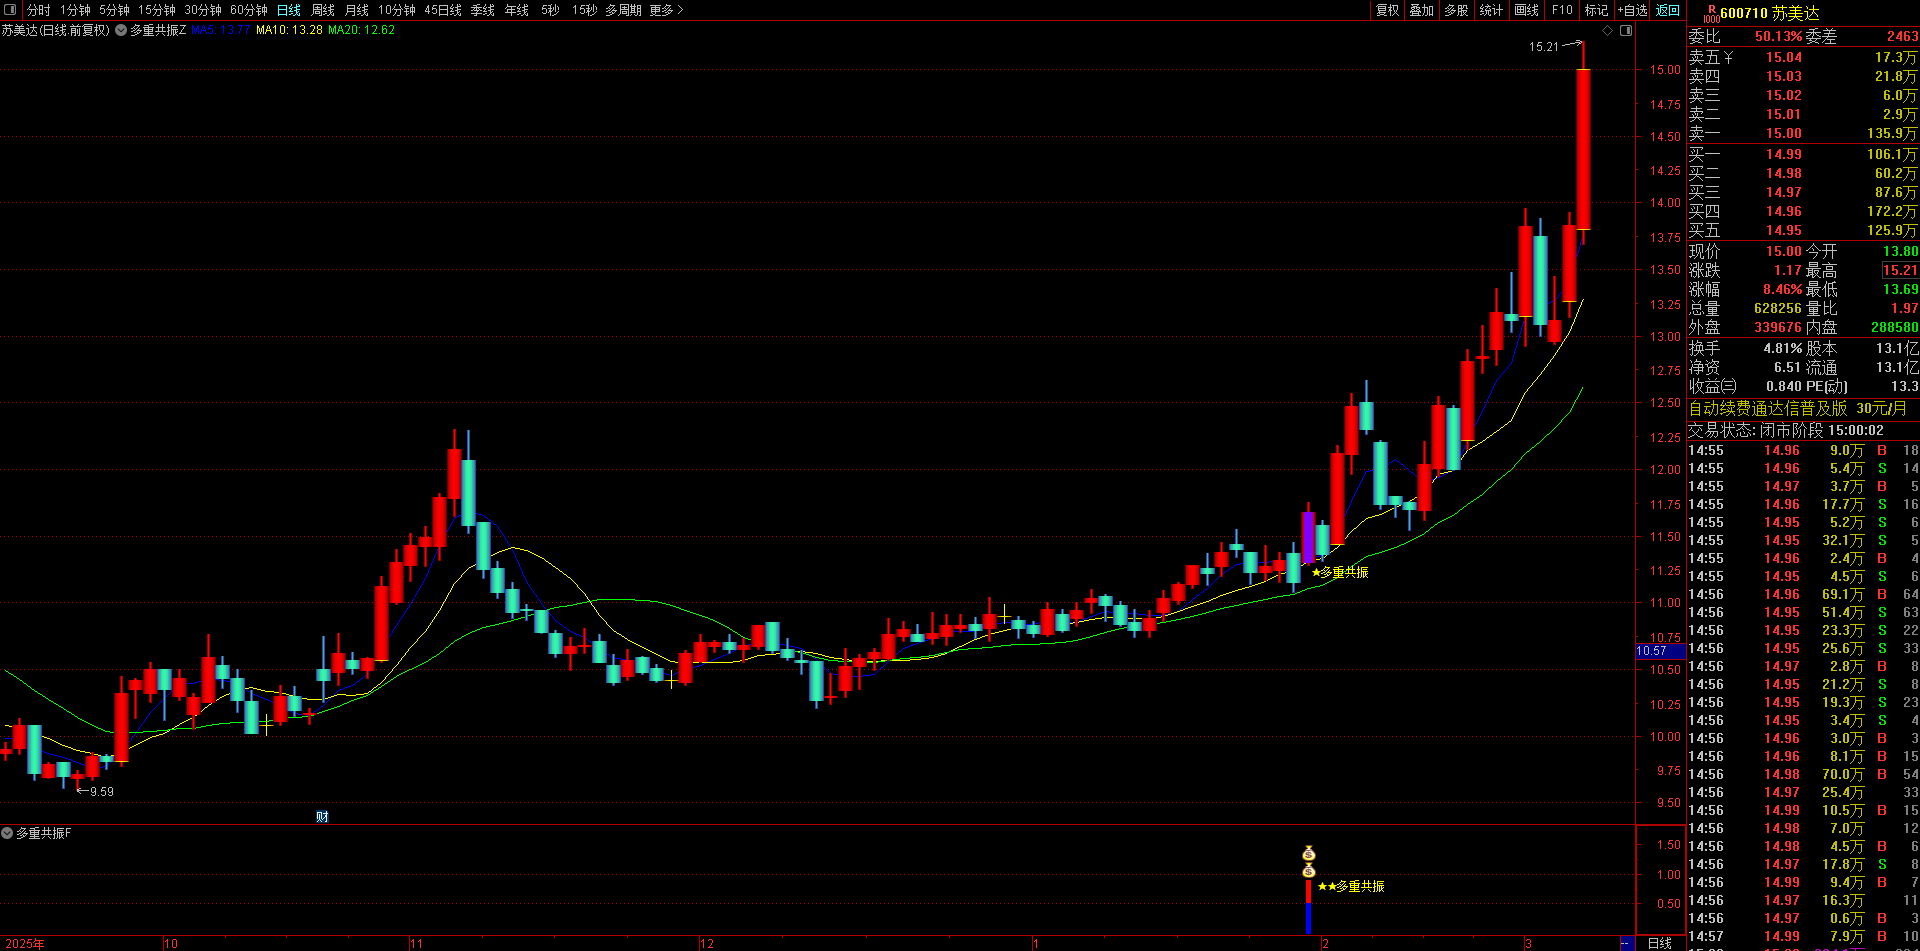
Task: Click the ★★多重共振 label in sub-chart
Action: coord(1351,886)
